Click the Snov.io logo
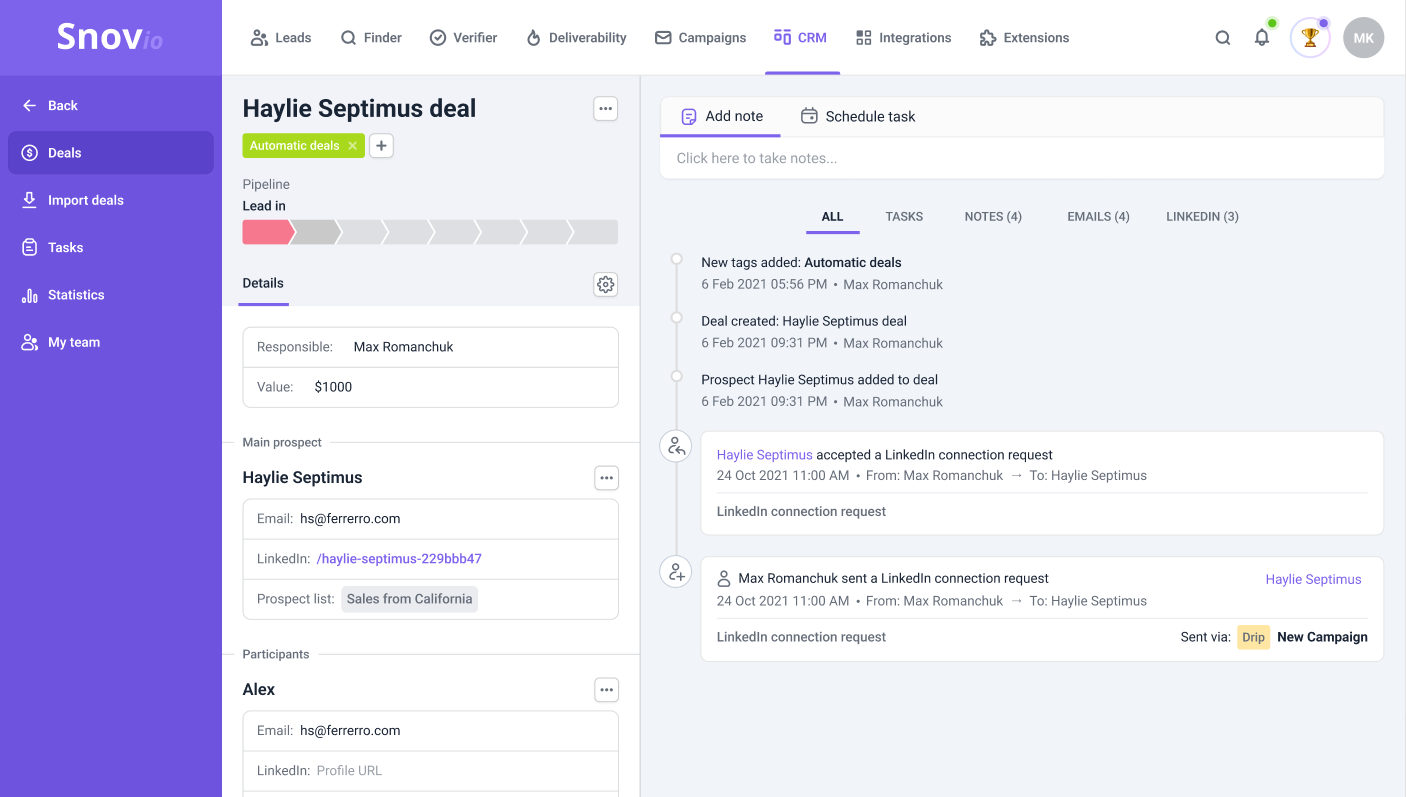Screen dimensions: 1406x797 [x=110, y=37]
